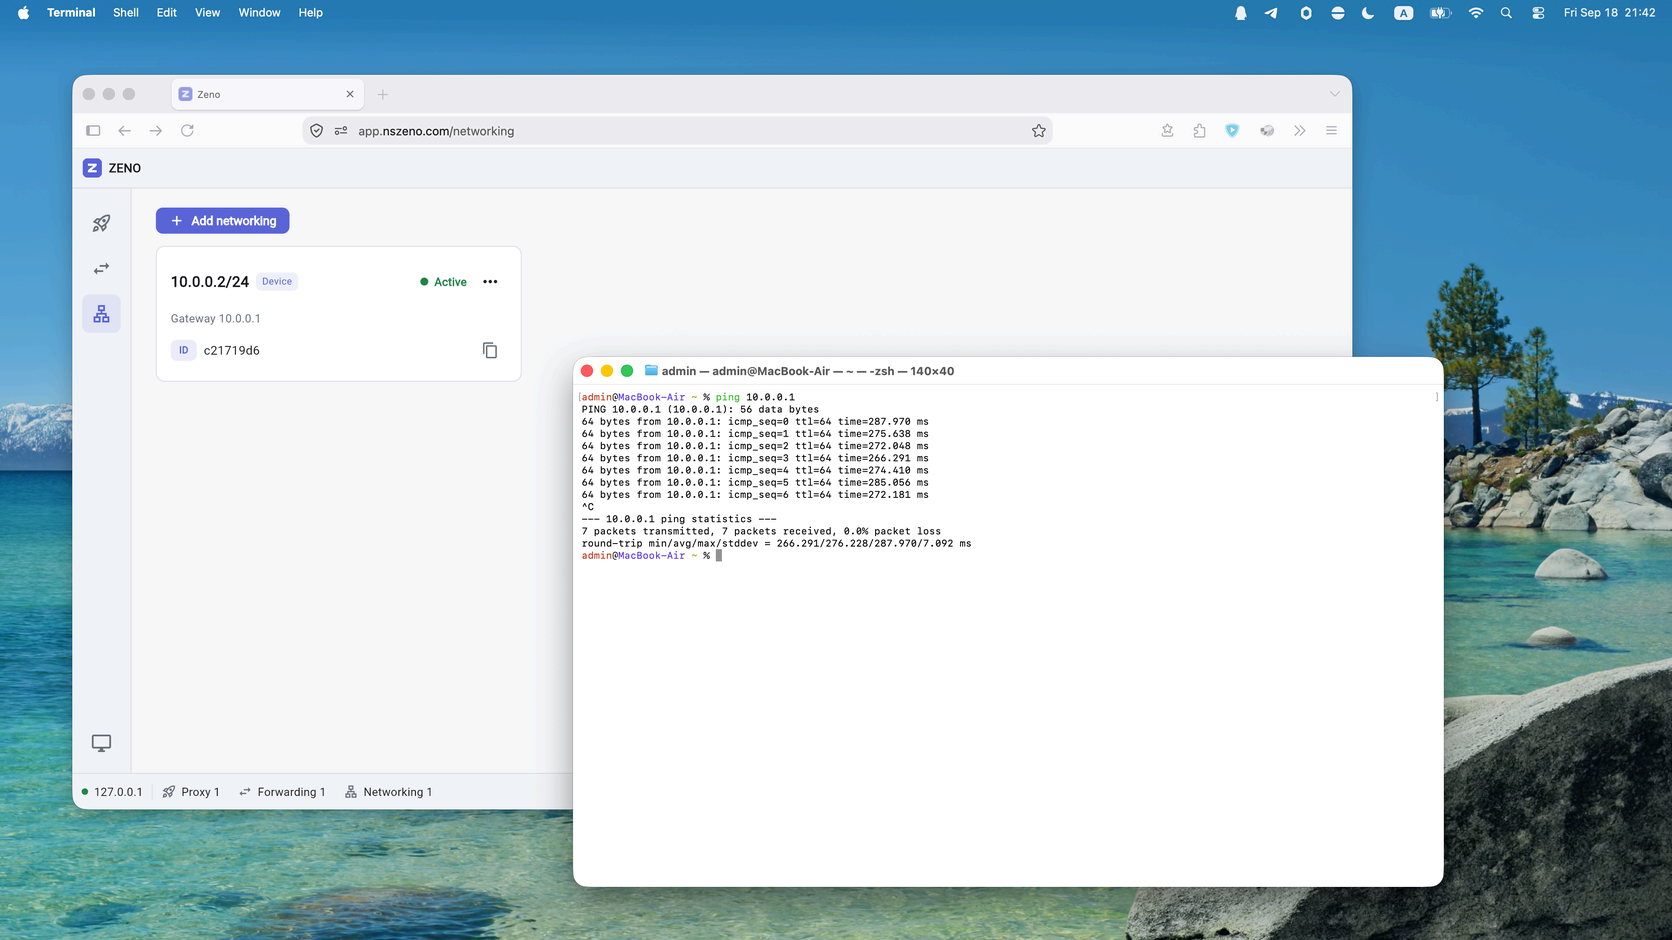Open the Forwarding arrows icon in sidebar
The height and width of the screenshot is (940, 1672).
click(x=101, y=269)
